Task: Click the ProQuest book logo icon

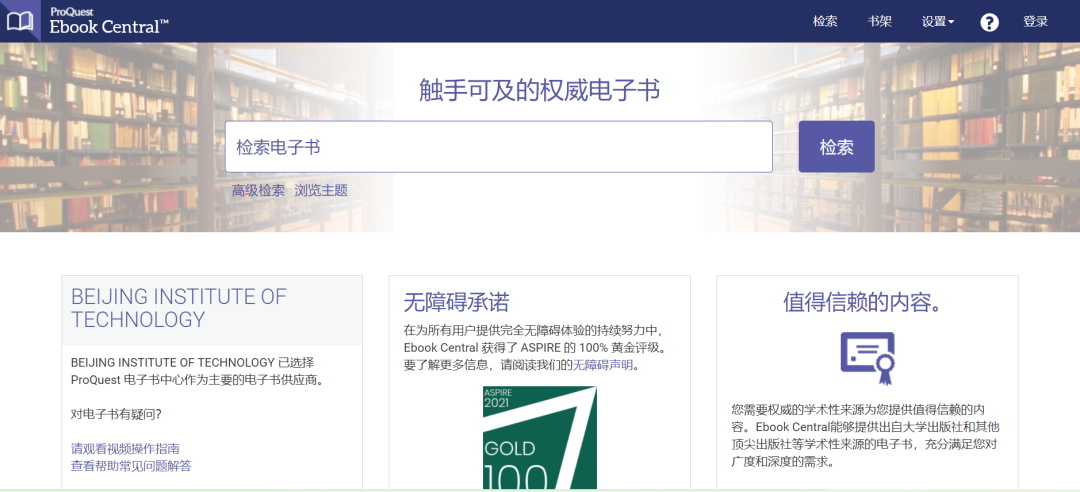Action: pyautogui.click(x=19, y=21)
